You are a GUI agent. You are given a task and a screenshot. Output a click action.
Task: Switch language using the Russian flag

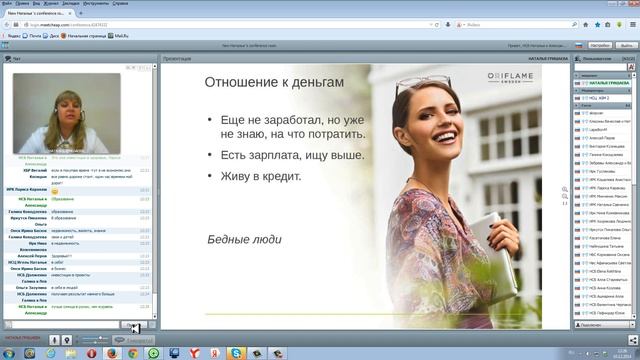(x=579, y=45)
